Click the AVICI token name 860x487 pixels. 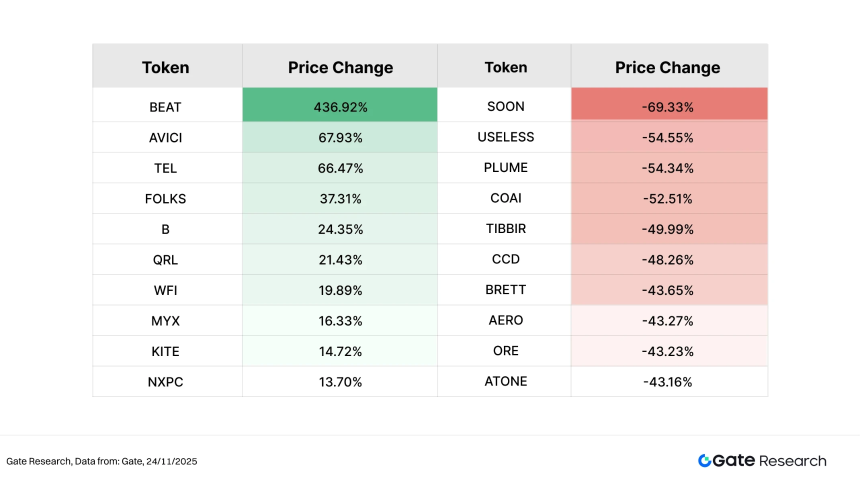pyautogui.click(x=166, y=137)
